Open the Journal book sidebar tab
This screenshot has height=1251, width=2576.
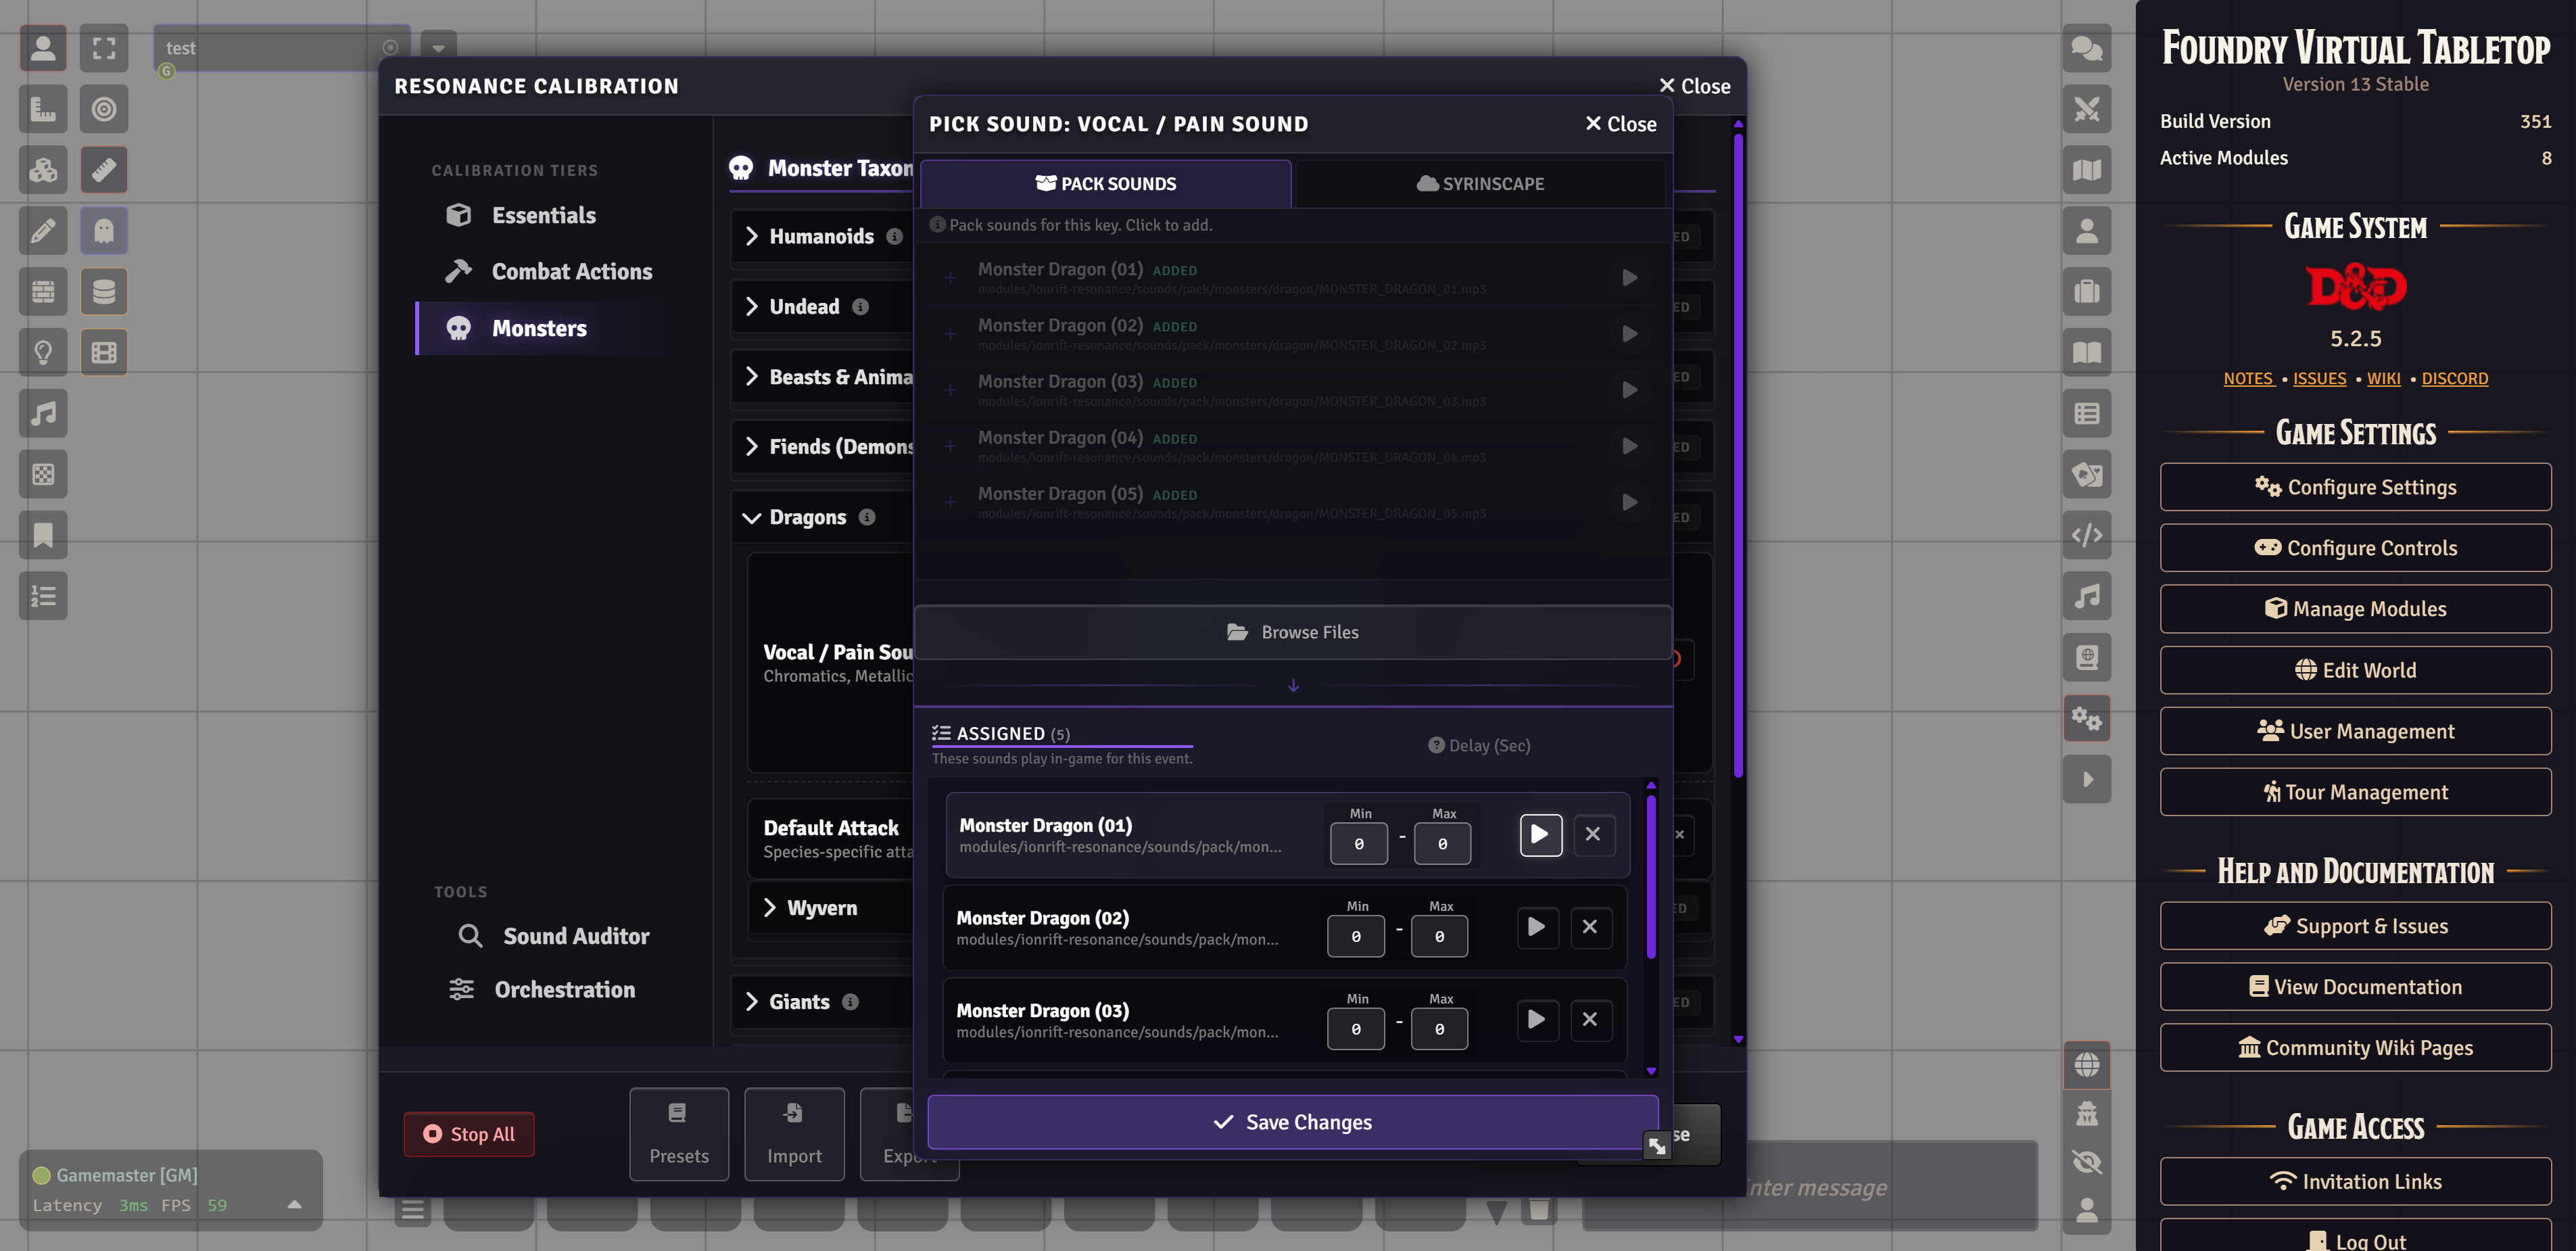[x=2087, y=353]
